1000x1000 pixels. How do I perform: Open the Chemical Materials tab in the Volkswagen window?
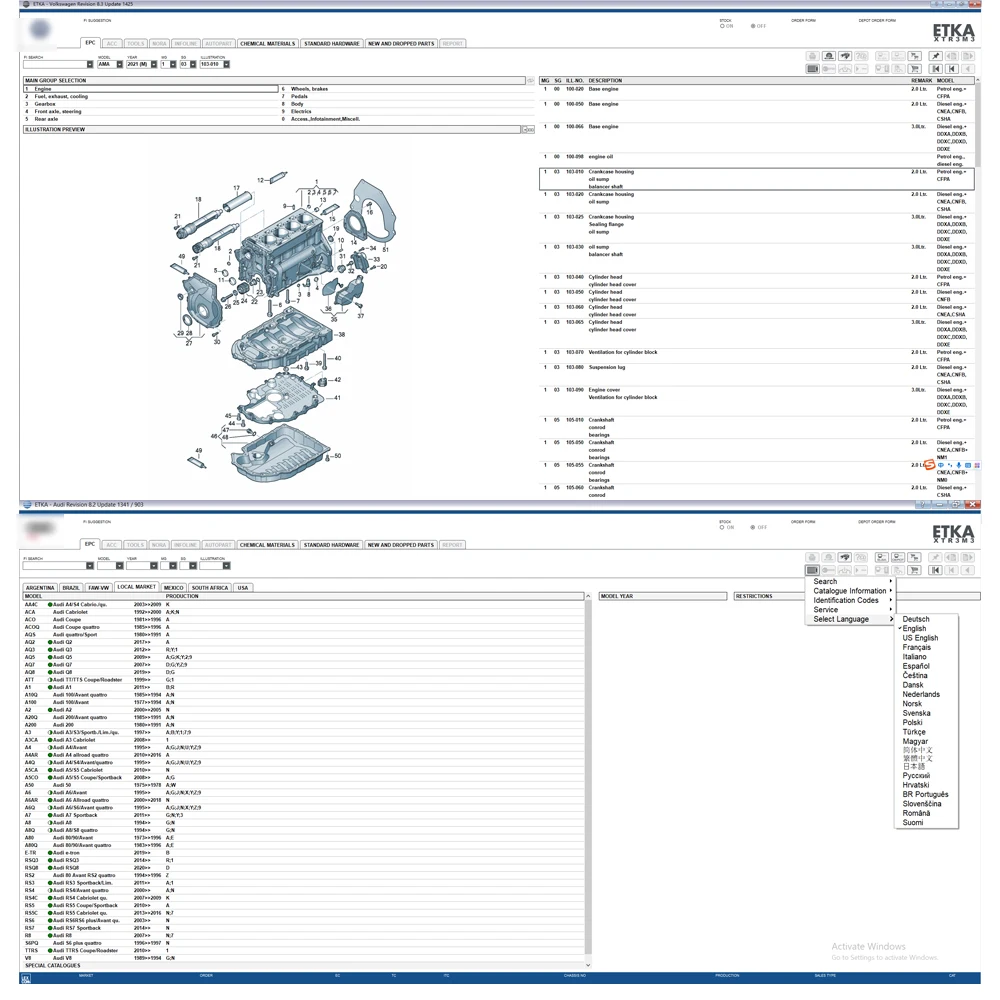pos(268,44)
